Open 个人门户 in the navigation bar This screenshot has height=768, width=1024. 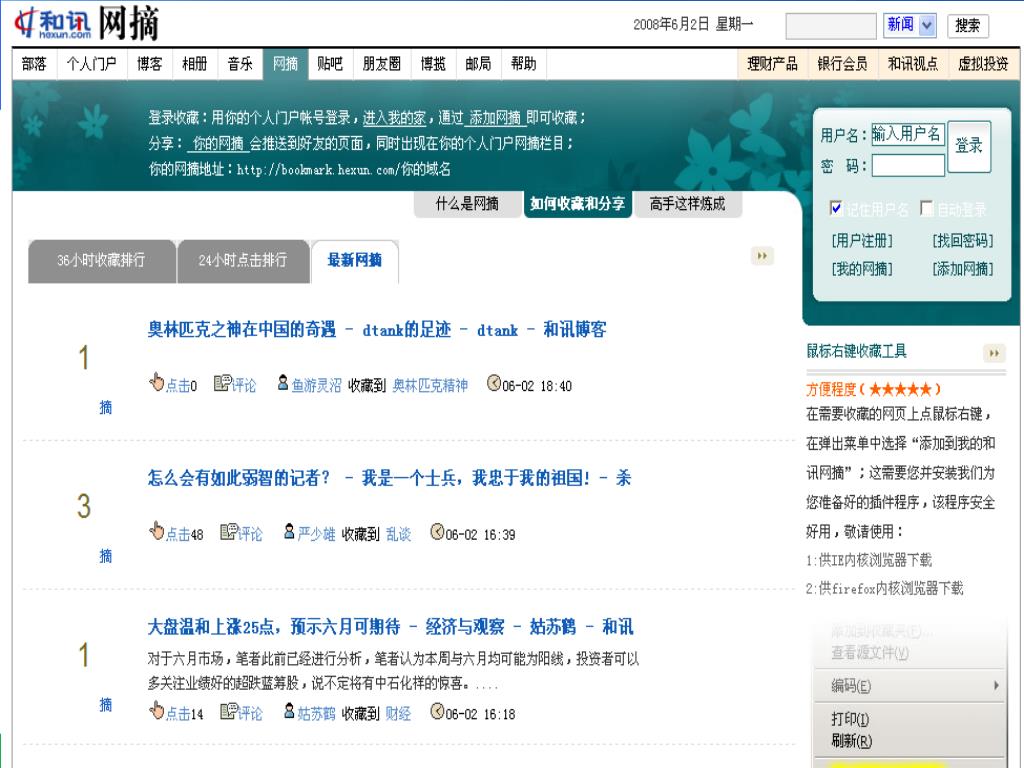click(x=91, y=64)
